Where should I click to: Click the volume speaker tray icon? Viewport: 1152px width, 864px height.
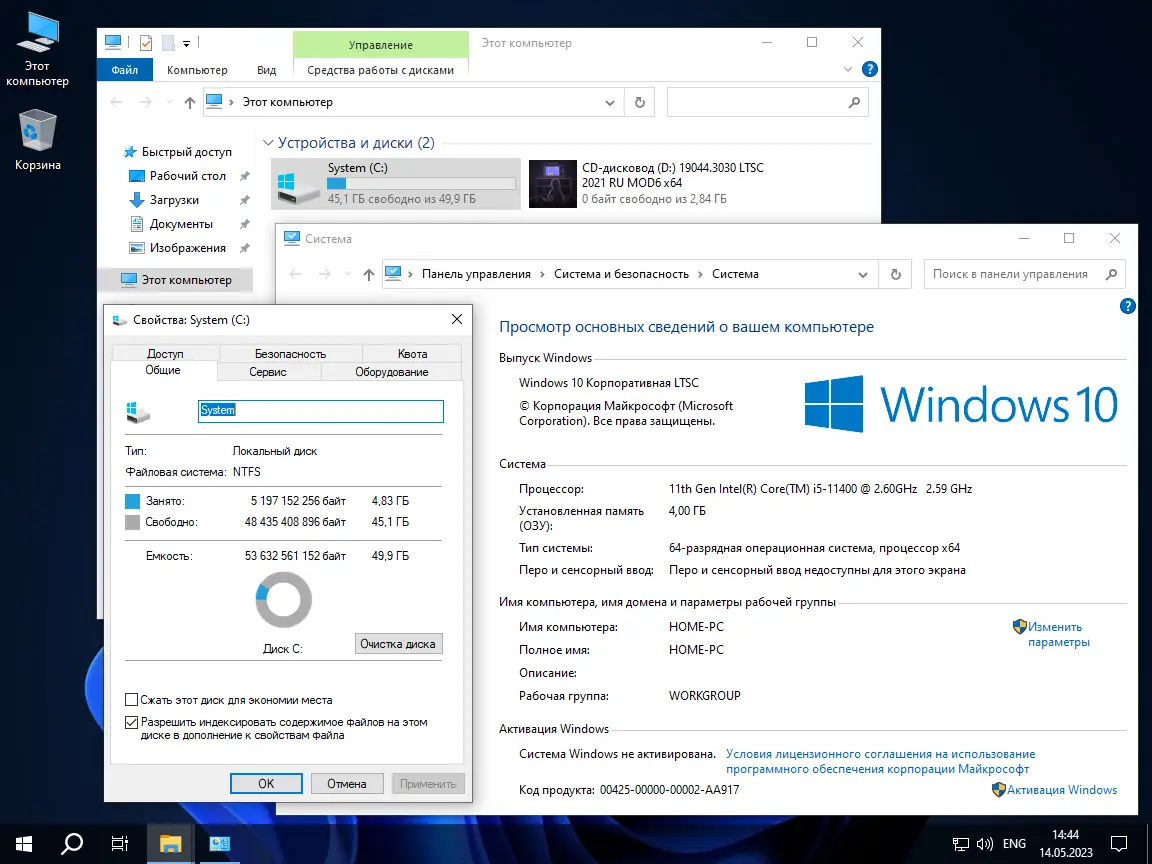984,844
